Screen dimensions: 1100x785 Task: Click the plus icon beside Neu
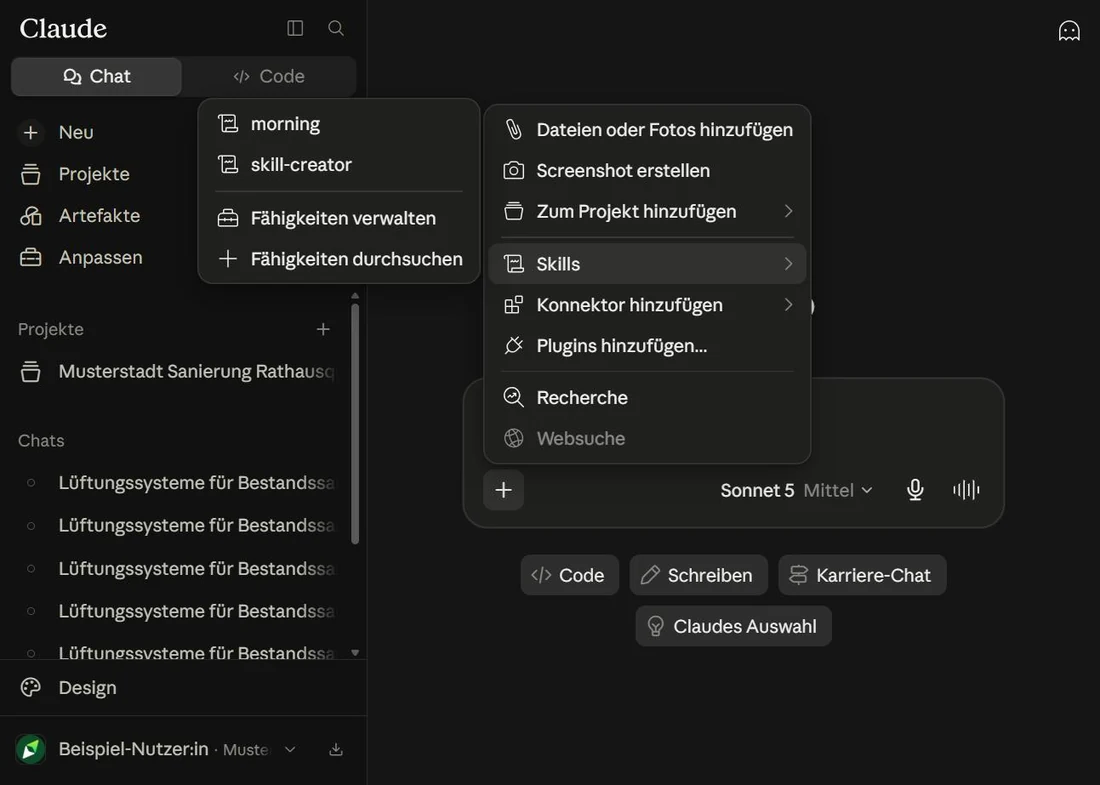click(31, 133)
